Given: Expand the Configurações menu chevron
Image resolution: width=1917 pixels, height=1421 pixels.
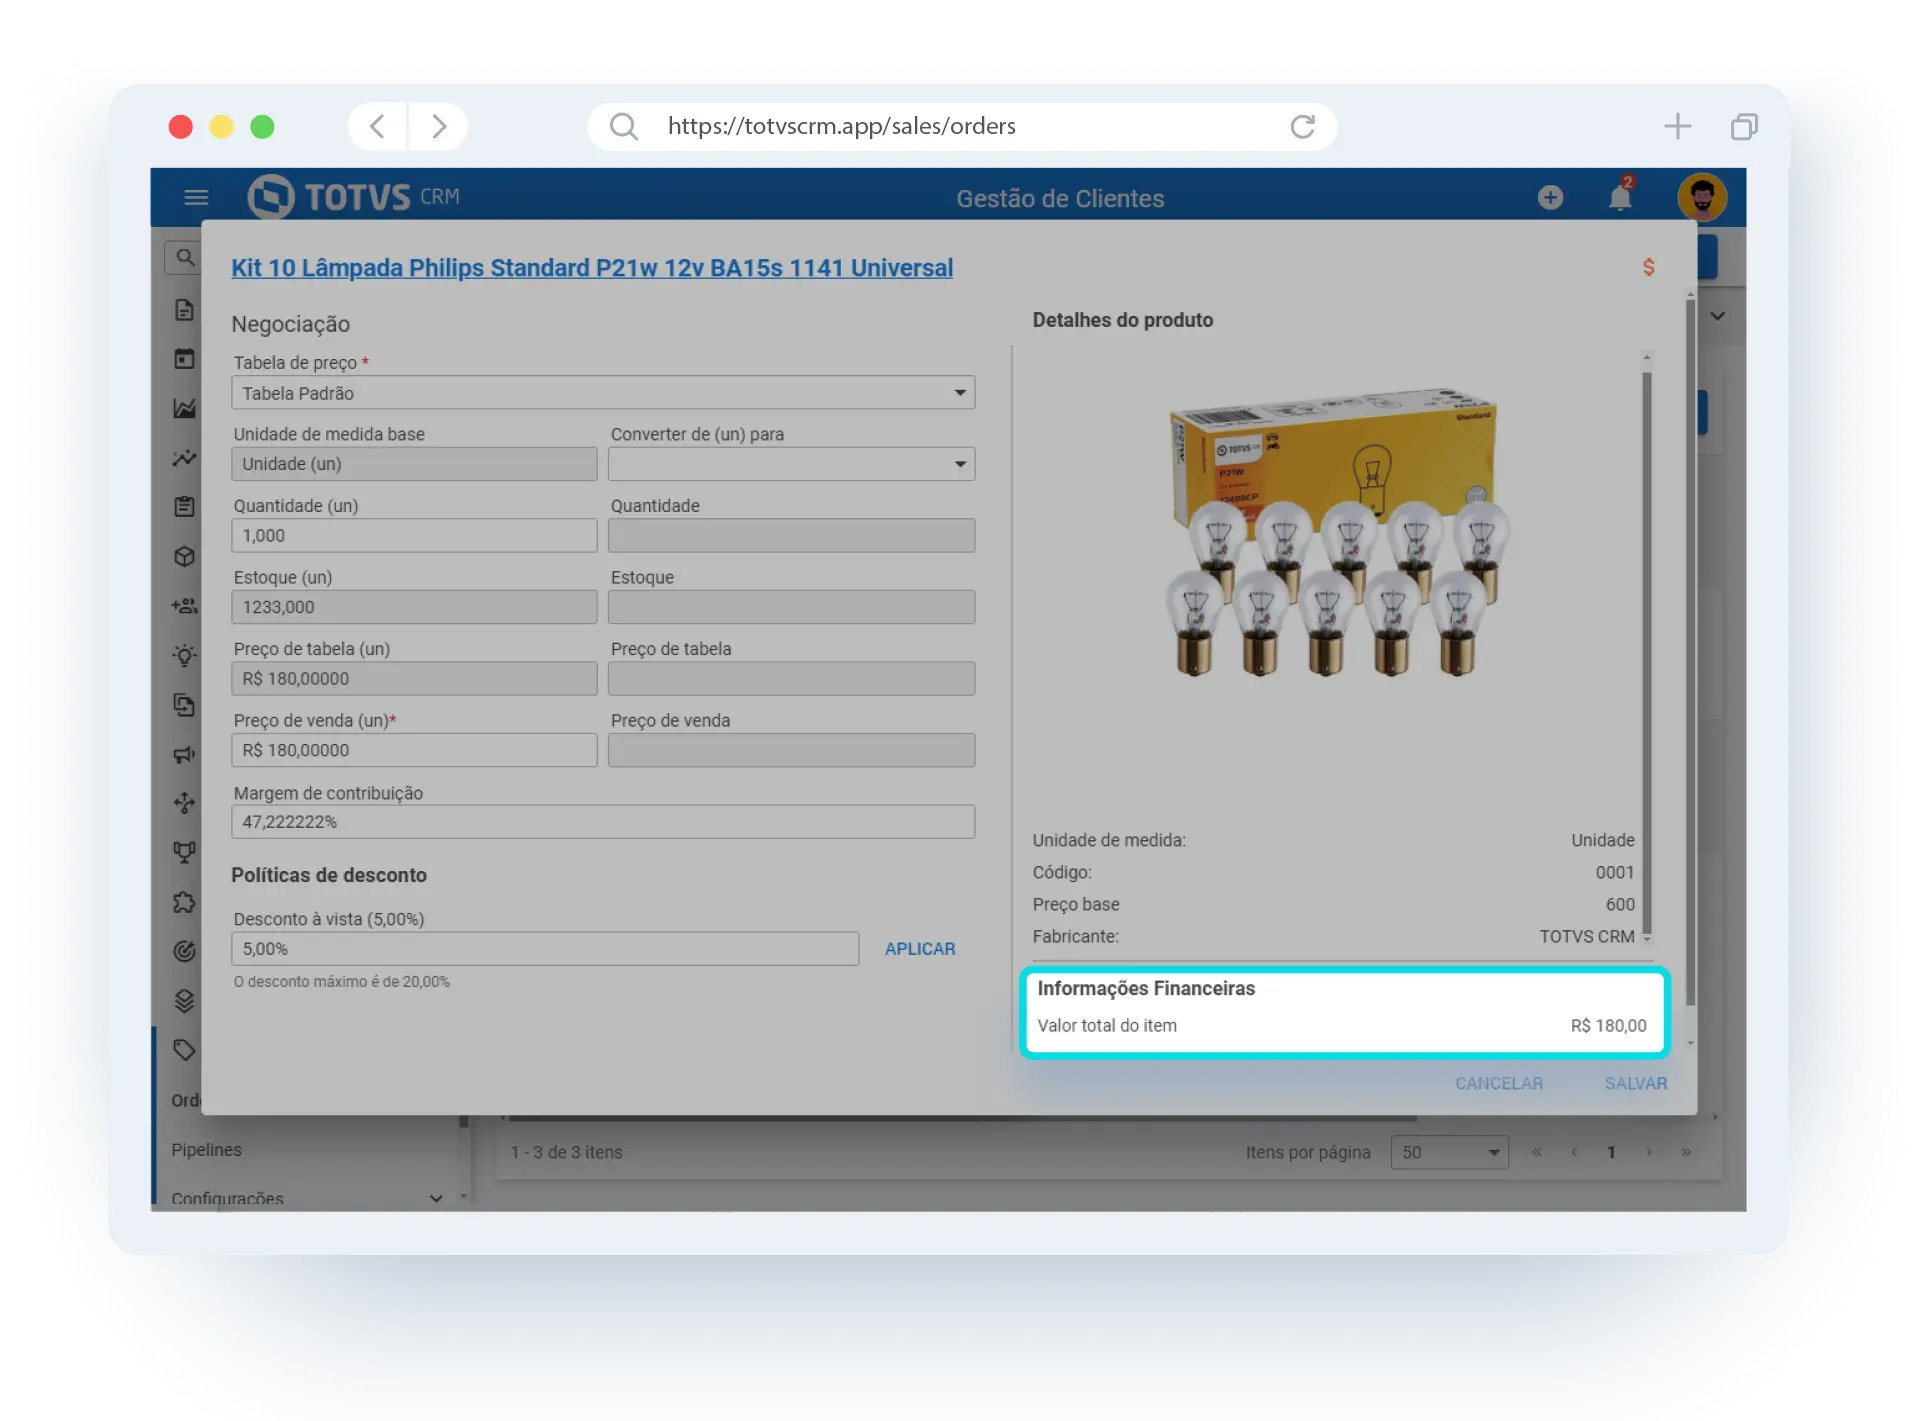Looking at the screenshot, I should pos(436,1198).
